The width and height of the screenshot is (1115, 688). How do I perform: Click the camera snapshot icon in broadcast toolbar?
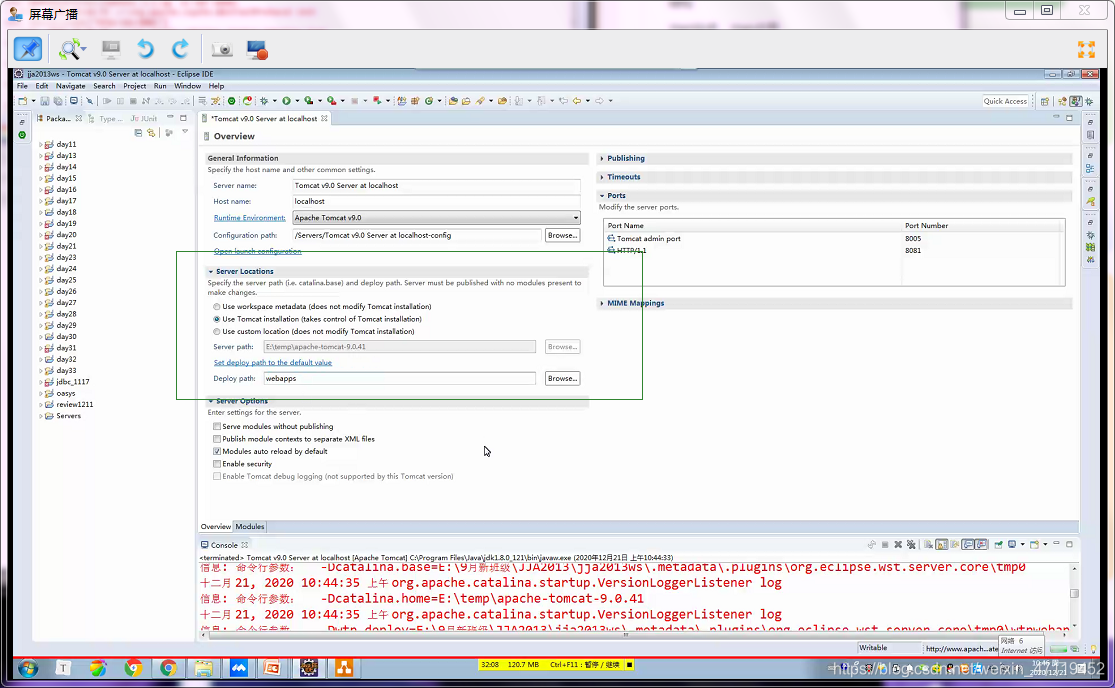[222, 49]
